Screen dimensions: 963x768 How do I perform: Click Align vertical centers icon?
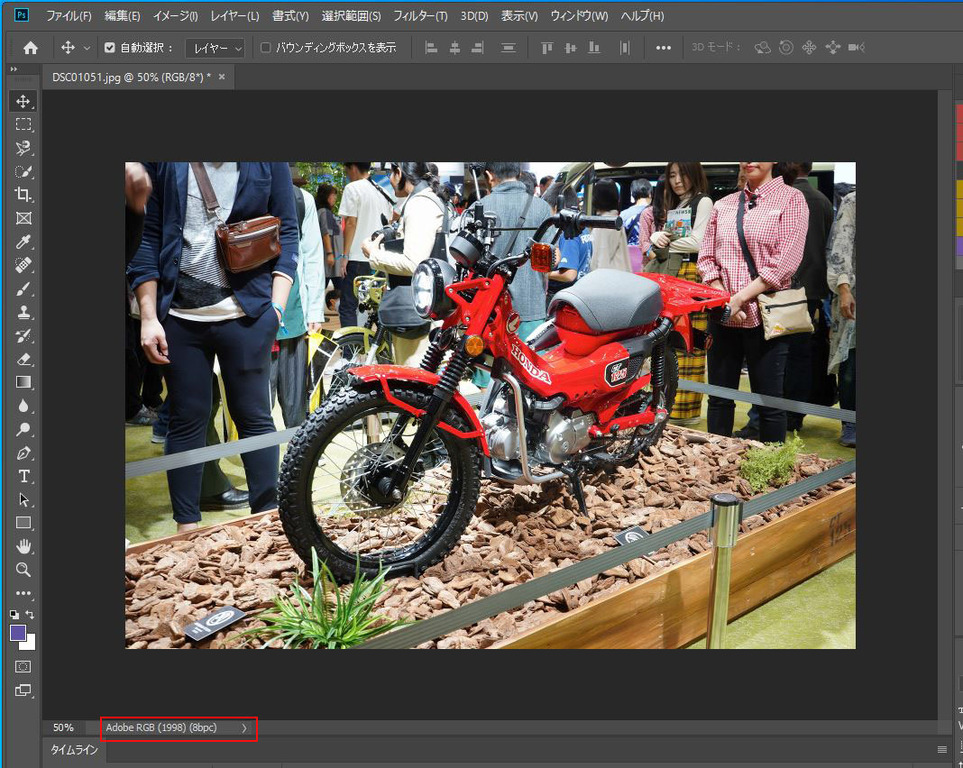[571, 48]
